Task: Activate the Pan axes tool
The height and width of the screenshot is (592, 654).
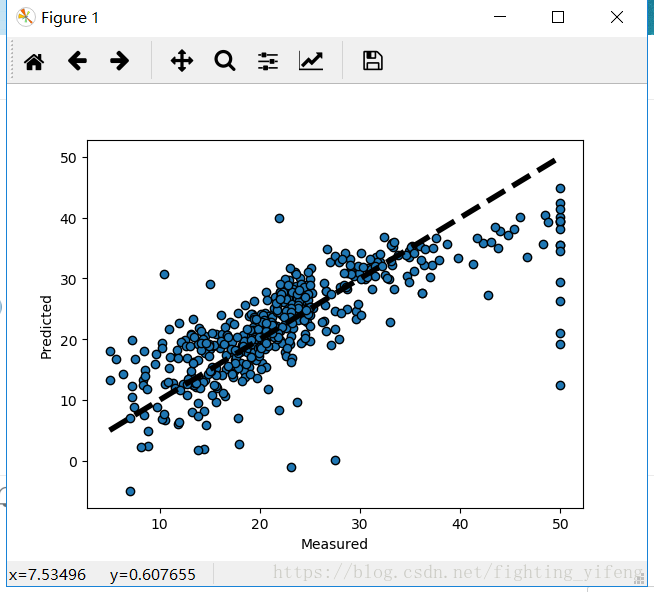Action: tap(182, 61)
